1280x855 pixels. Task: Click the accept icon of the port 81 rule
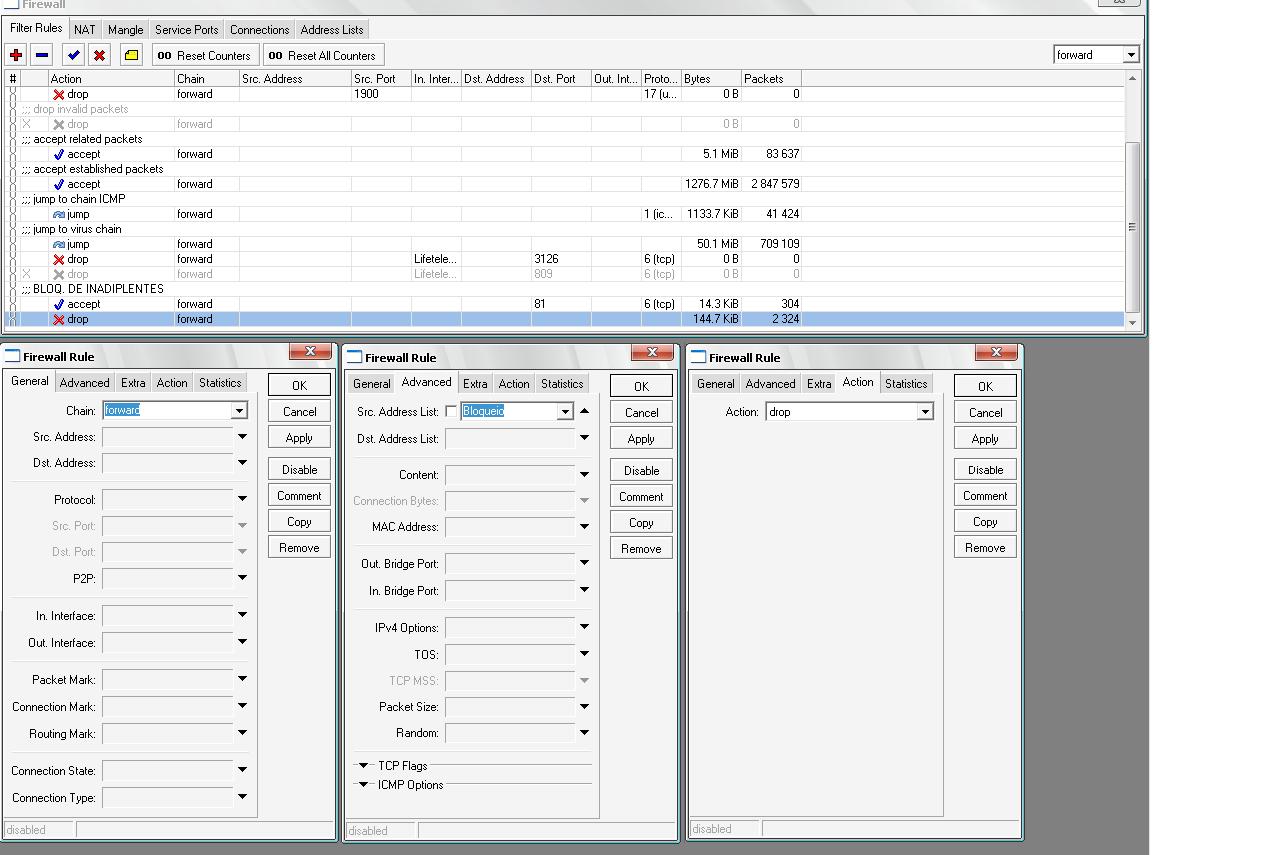tap(59, 304)
